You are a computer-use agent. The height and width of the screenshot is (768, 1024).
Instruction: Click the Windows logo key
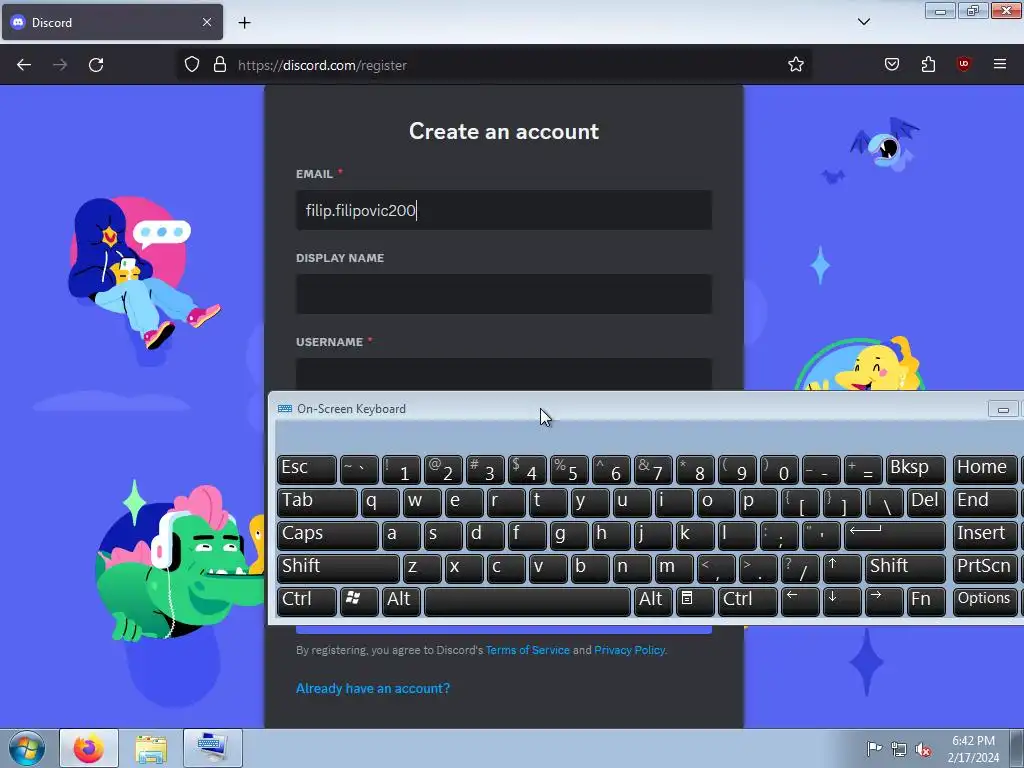click(359, 601)
